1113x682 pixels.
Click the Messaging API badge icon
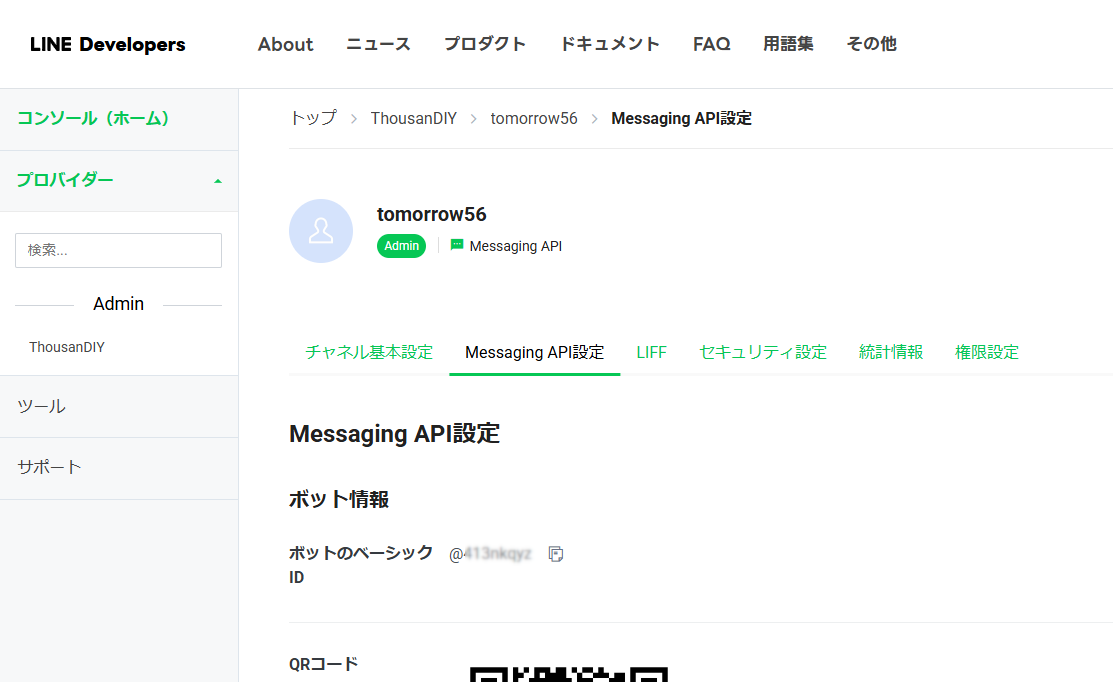pyautogui.click(x=456, y=245)
